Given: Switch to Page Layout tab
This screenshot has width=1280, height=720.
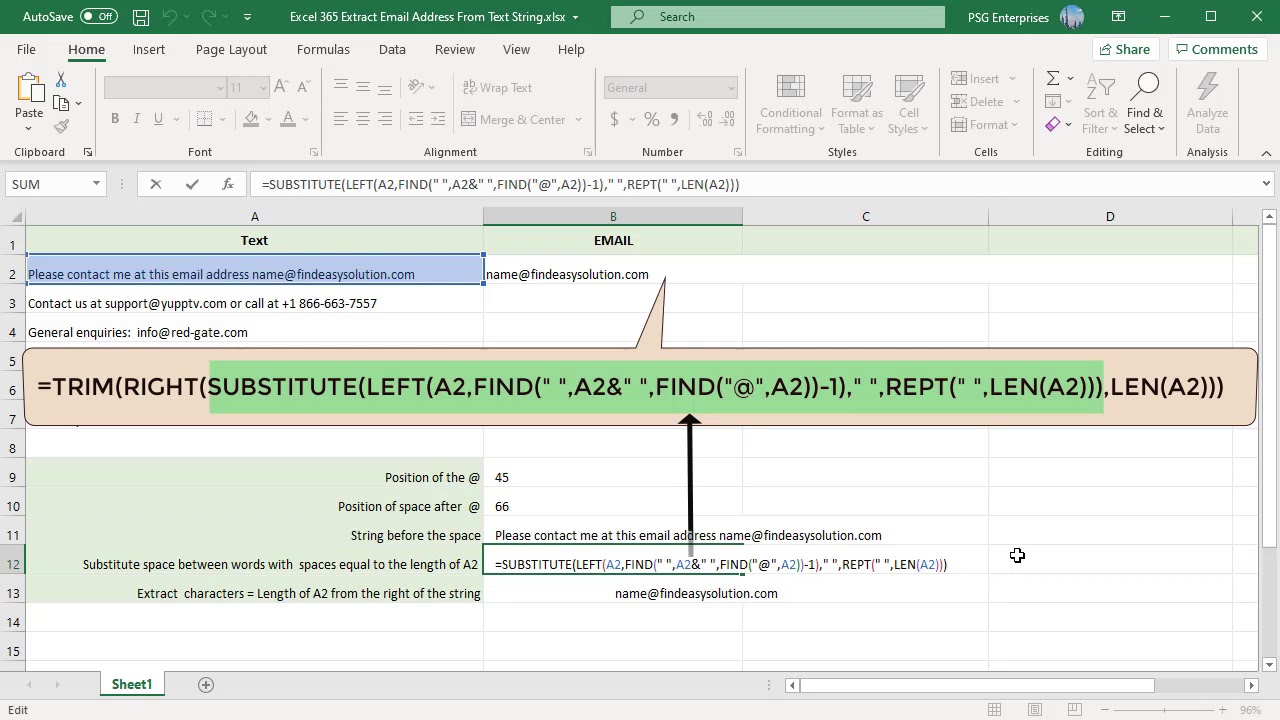Looking at the screenshot, I should [x=231, y=49].
